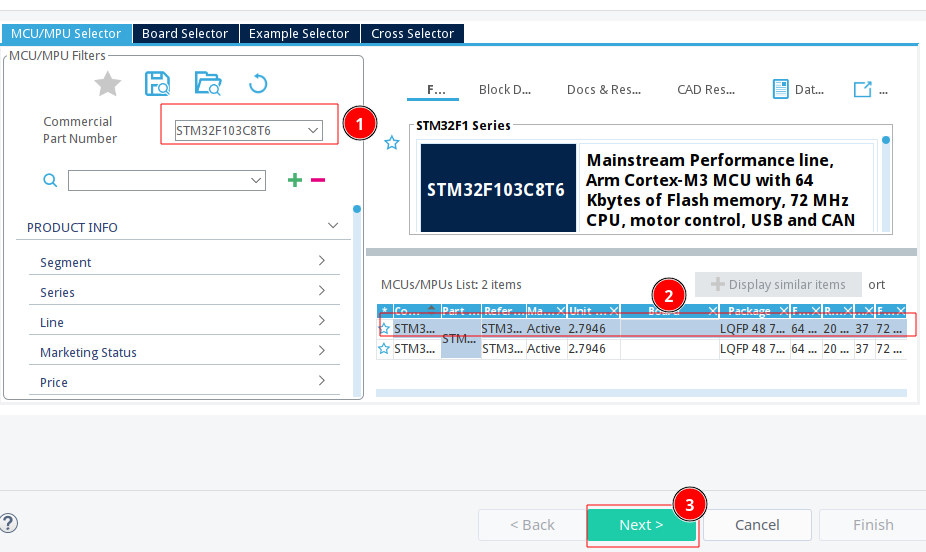Click the Back button

tap(532, 524)
